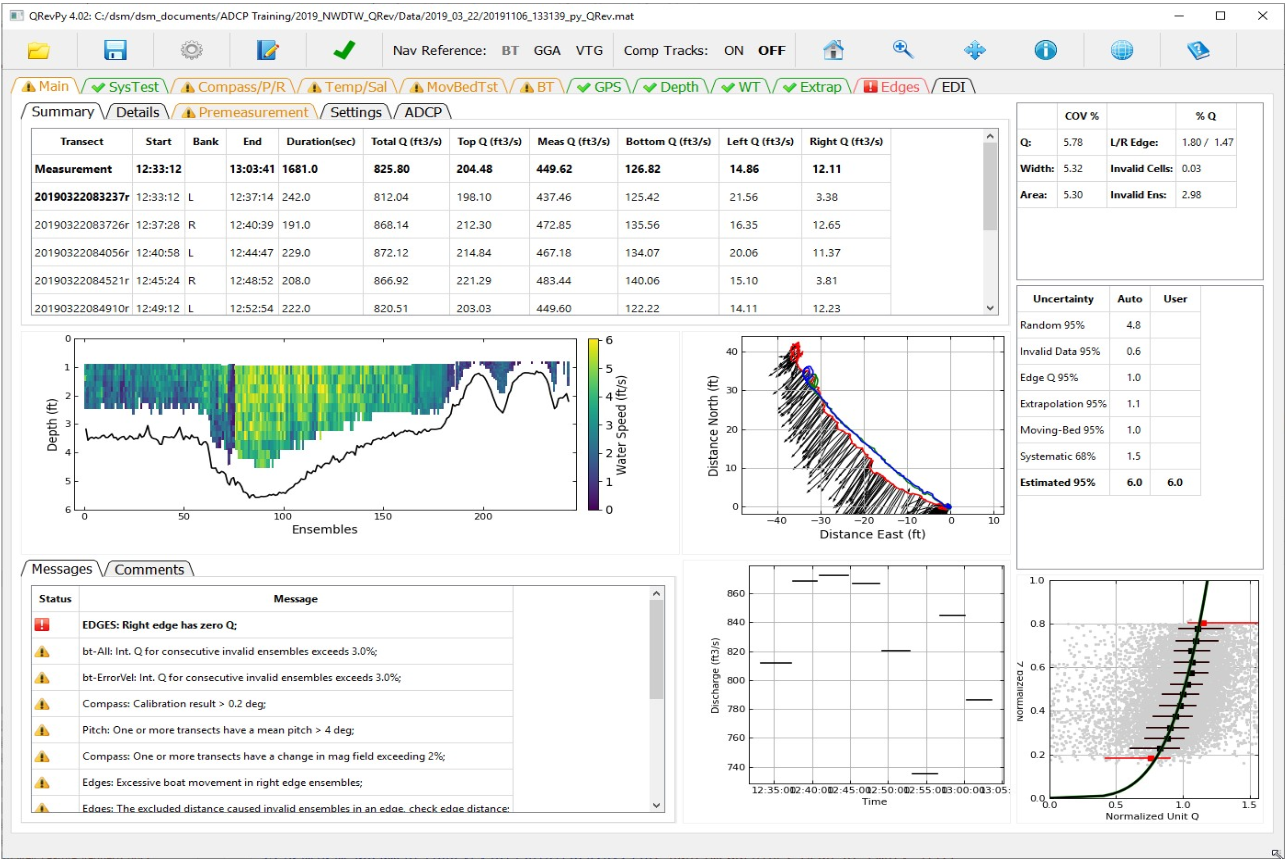Open help with the book icon

[x=1198, y=50]
